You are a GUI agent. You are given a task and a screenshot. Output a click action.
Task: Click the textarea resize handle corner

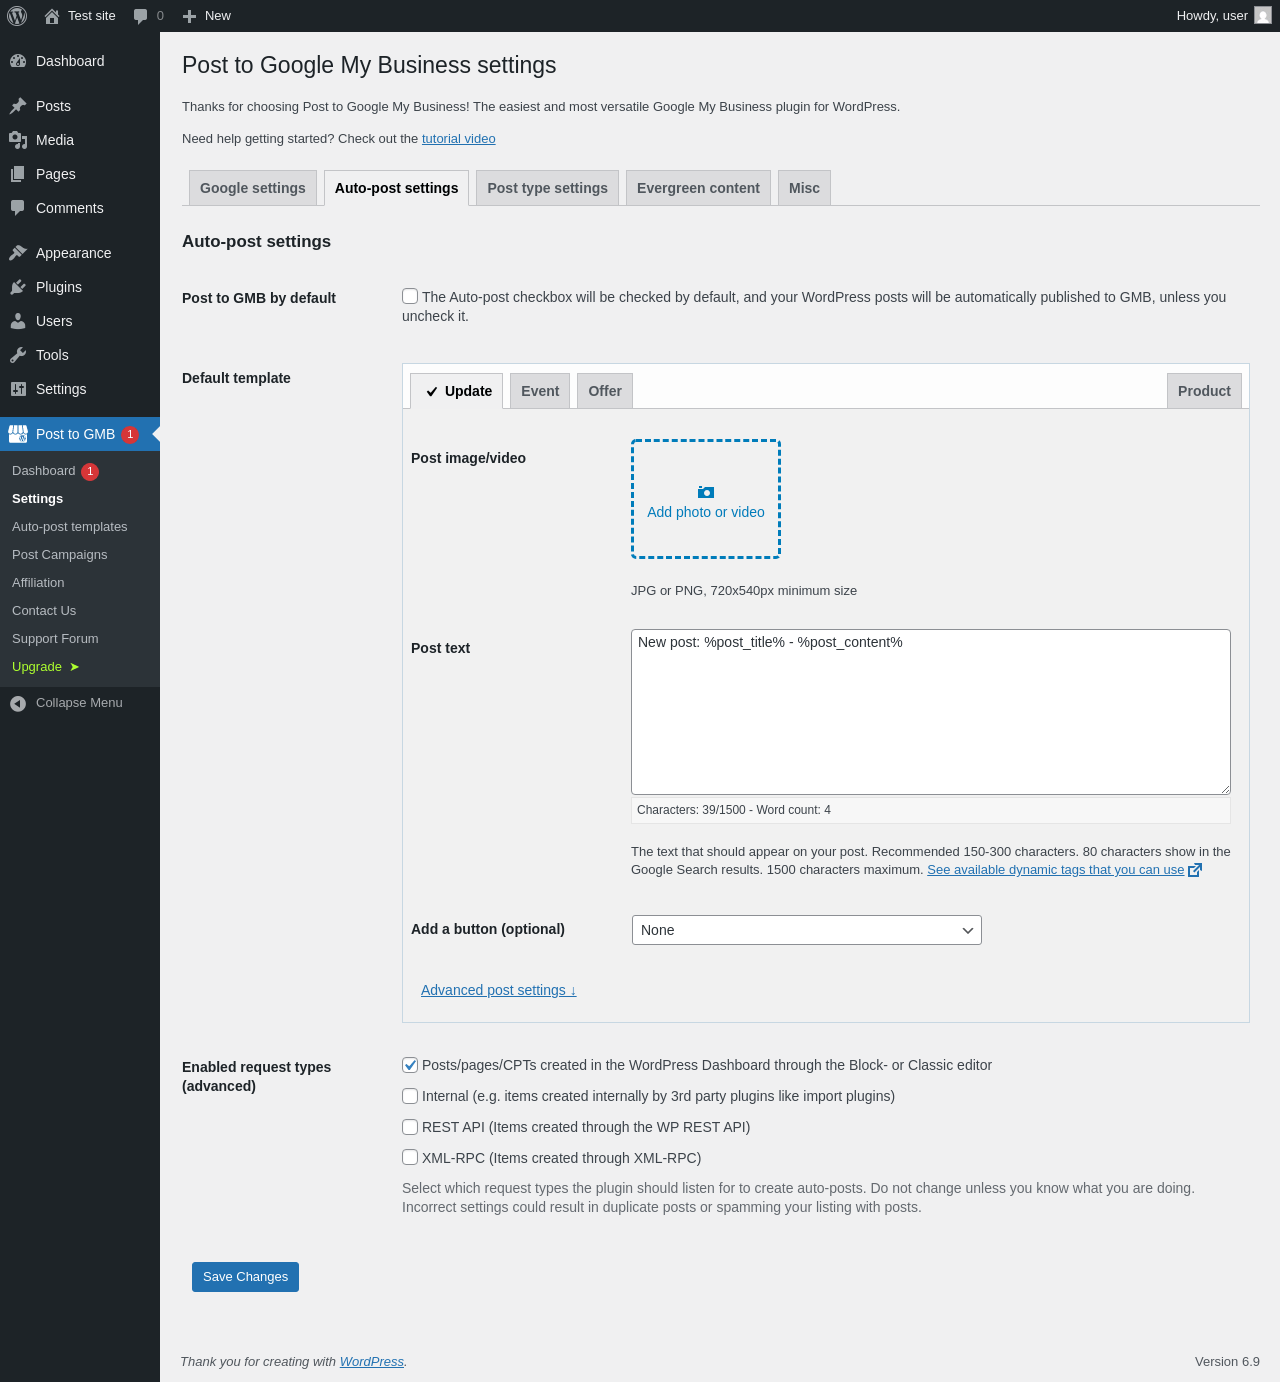1224,788
